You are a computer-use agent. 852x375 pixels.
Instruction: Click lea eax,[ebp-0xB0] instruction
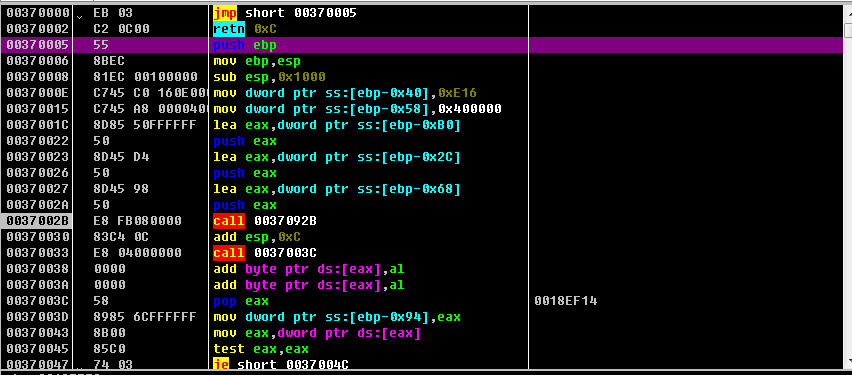(337, 125)
